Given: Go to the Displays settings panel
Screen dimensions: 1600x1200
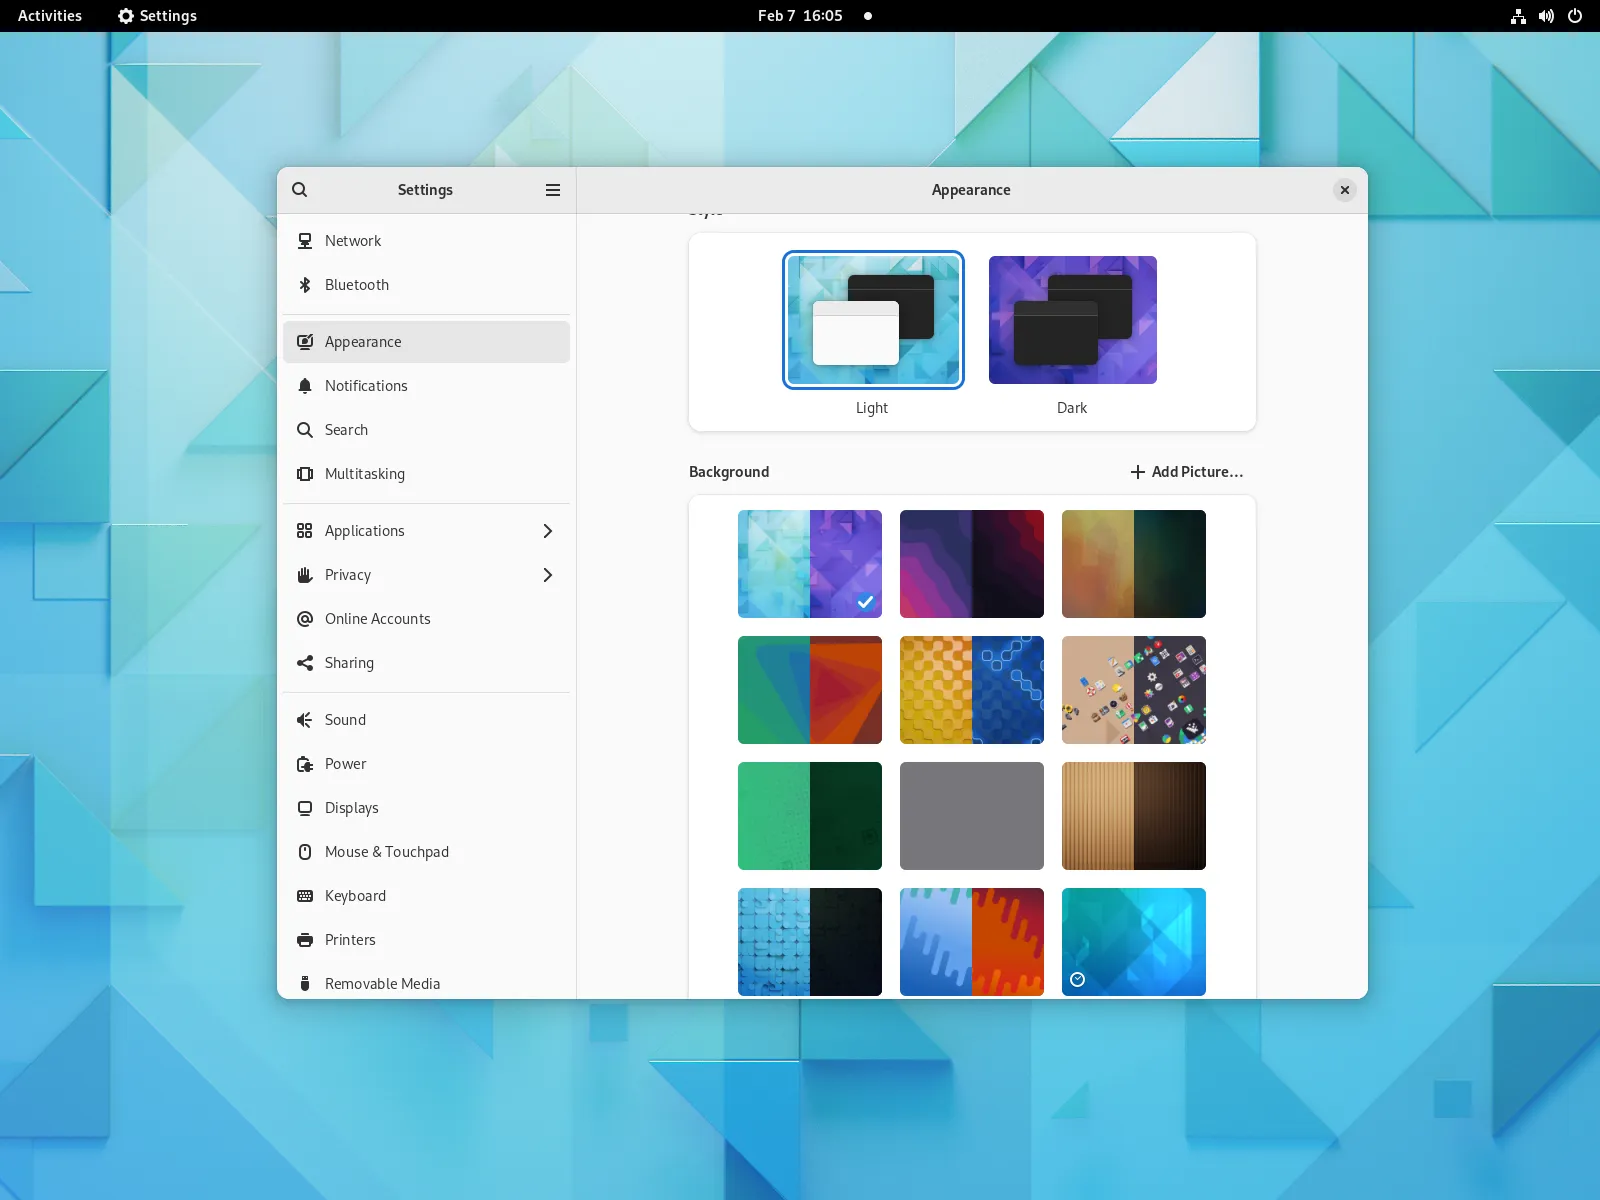Looking at the screenshot, I should pos(352,808).
